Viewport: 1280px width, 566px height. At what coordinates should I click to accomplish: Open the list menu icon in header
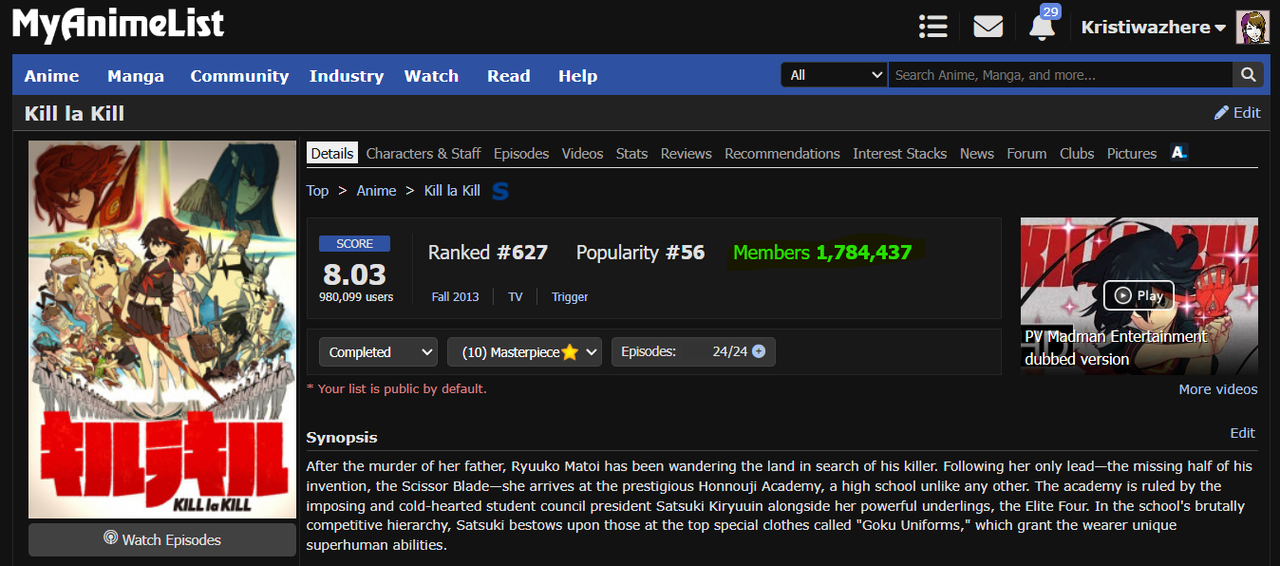point(933,27)
